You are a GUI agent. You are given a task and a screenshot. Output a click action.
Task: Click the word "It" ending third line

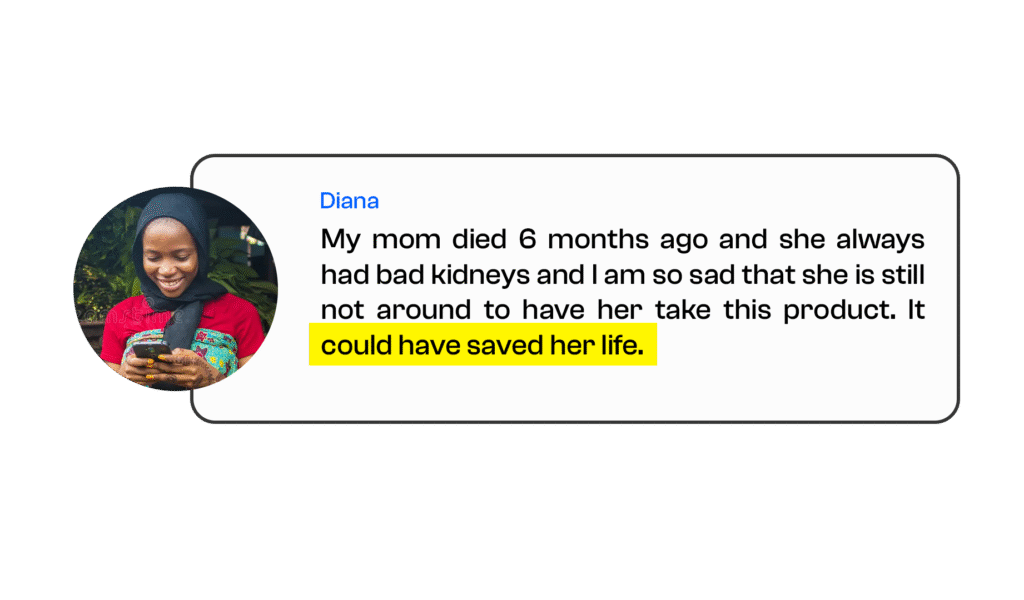click(916, 310)
